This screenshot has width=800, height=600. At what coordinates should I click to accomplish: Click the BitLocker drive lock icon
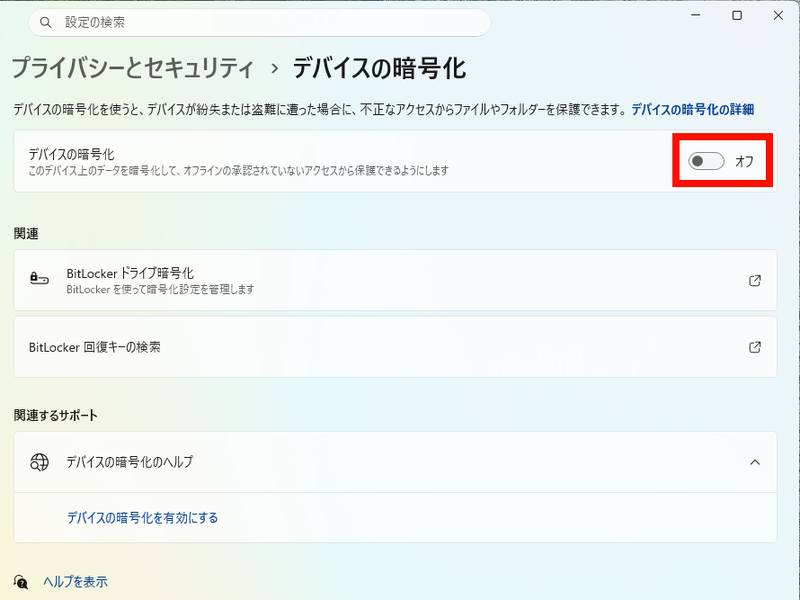click(39, 279)
